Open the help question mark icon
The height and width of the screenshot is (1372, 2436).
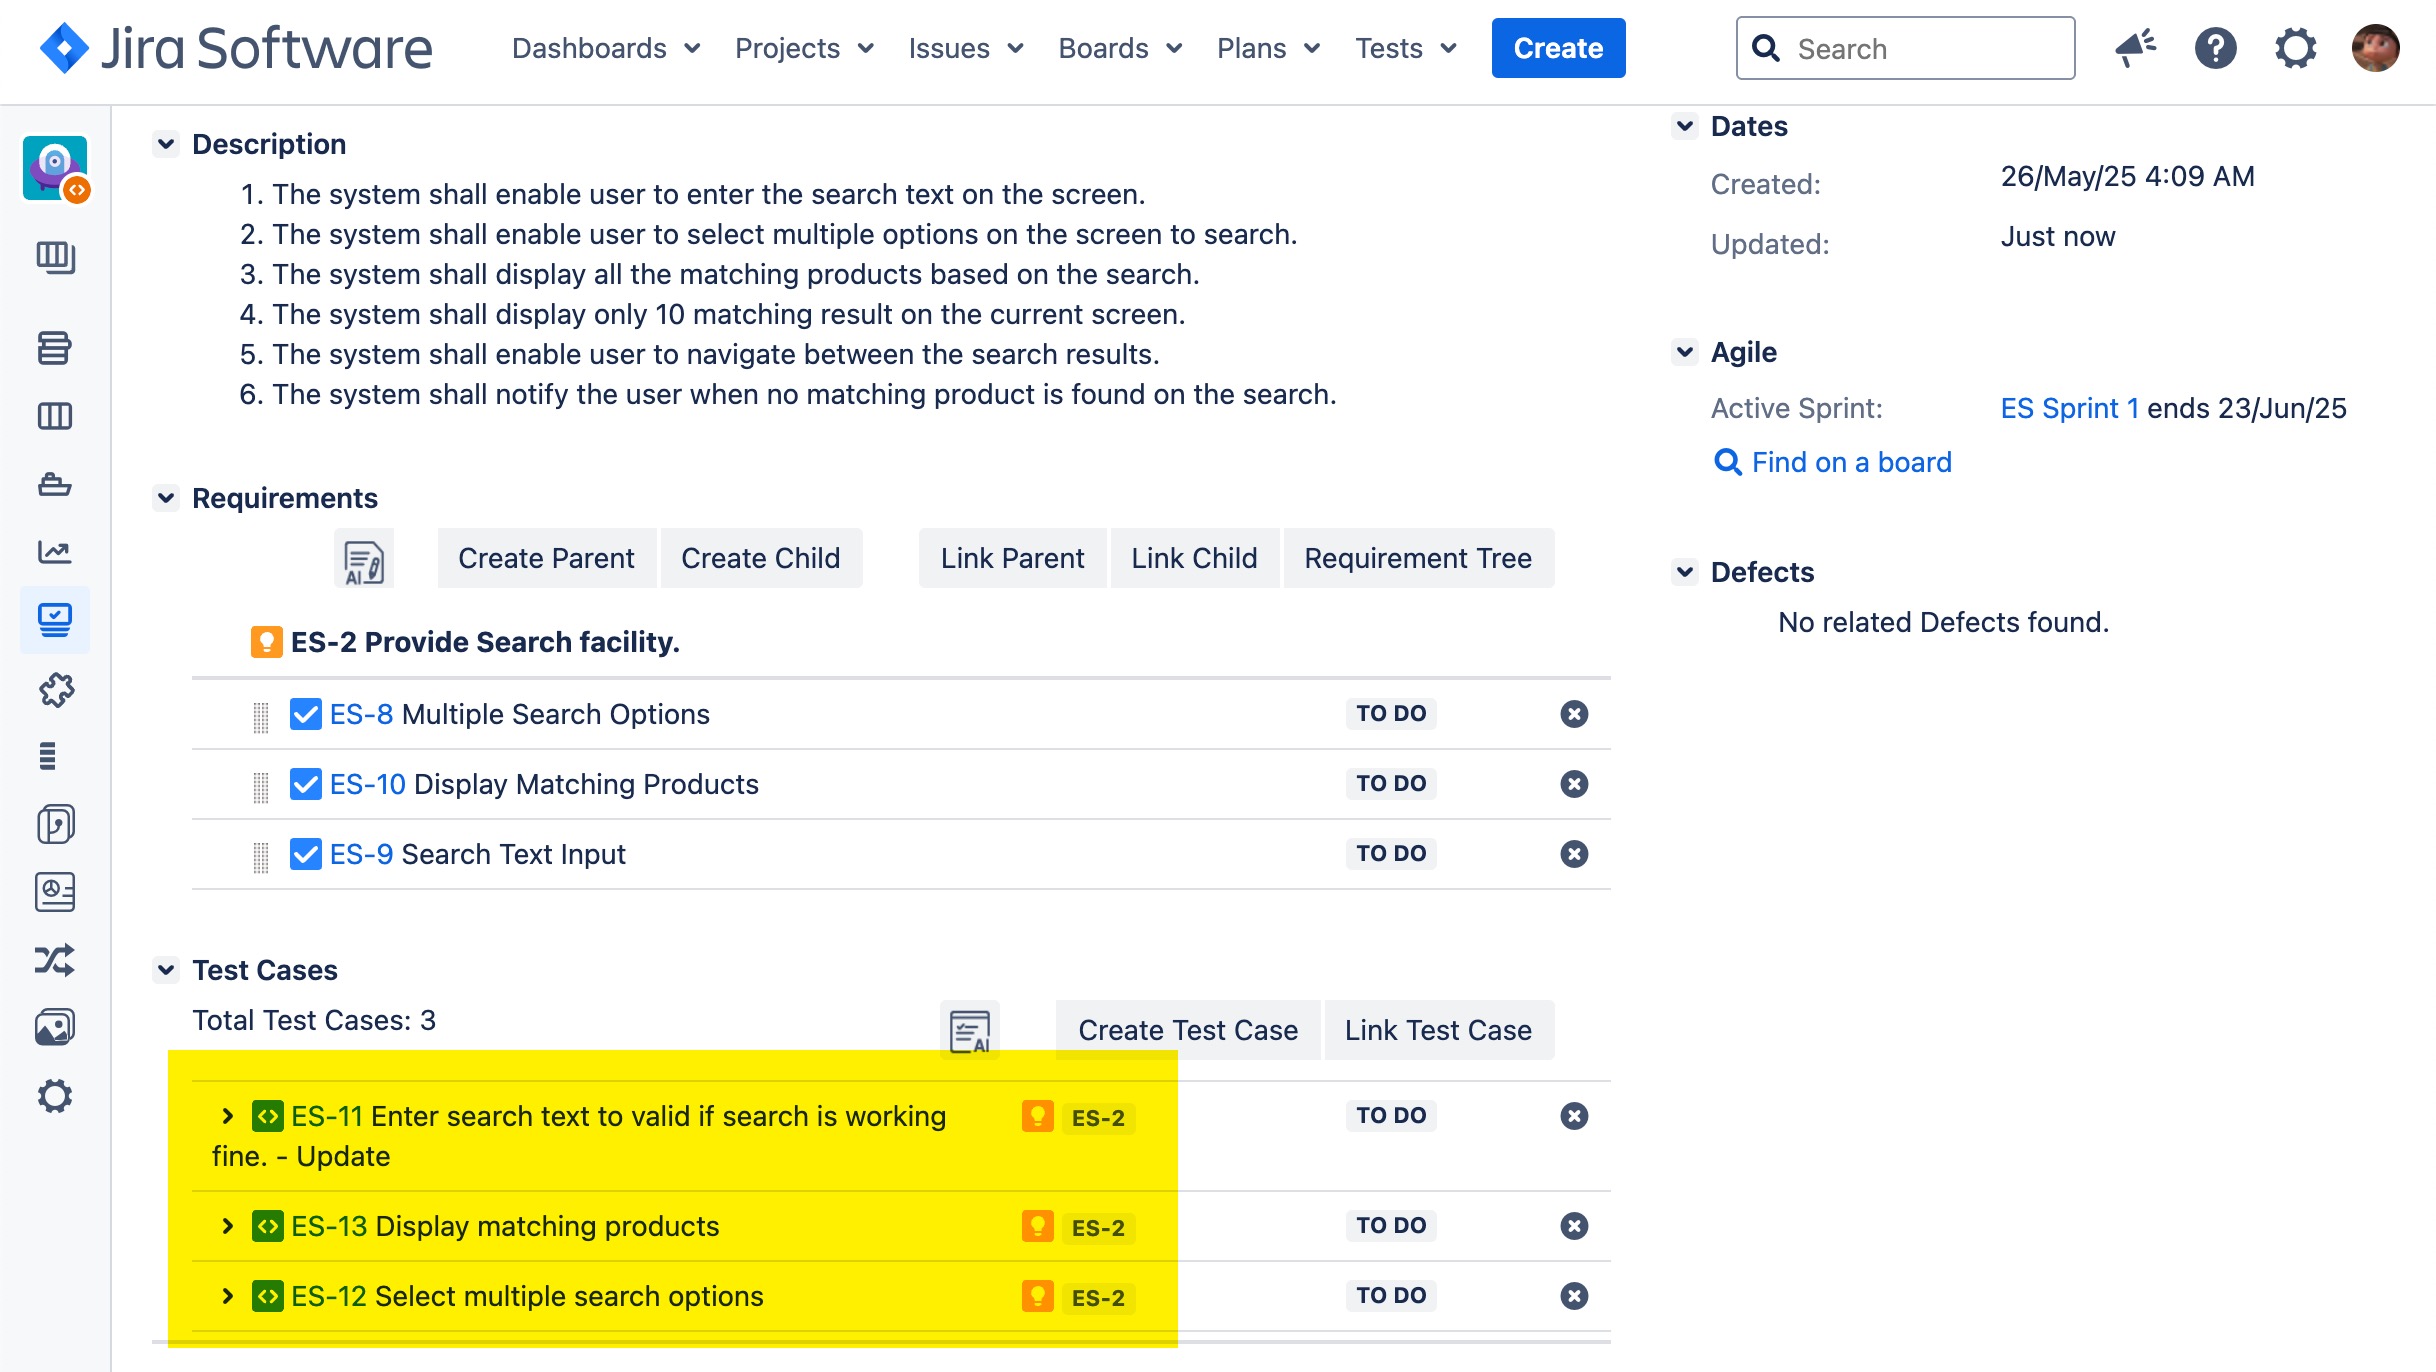point(2215,48)
